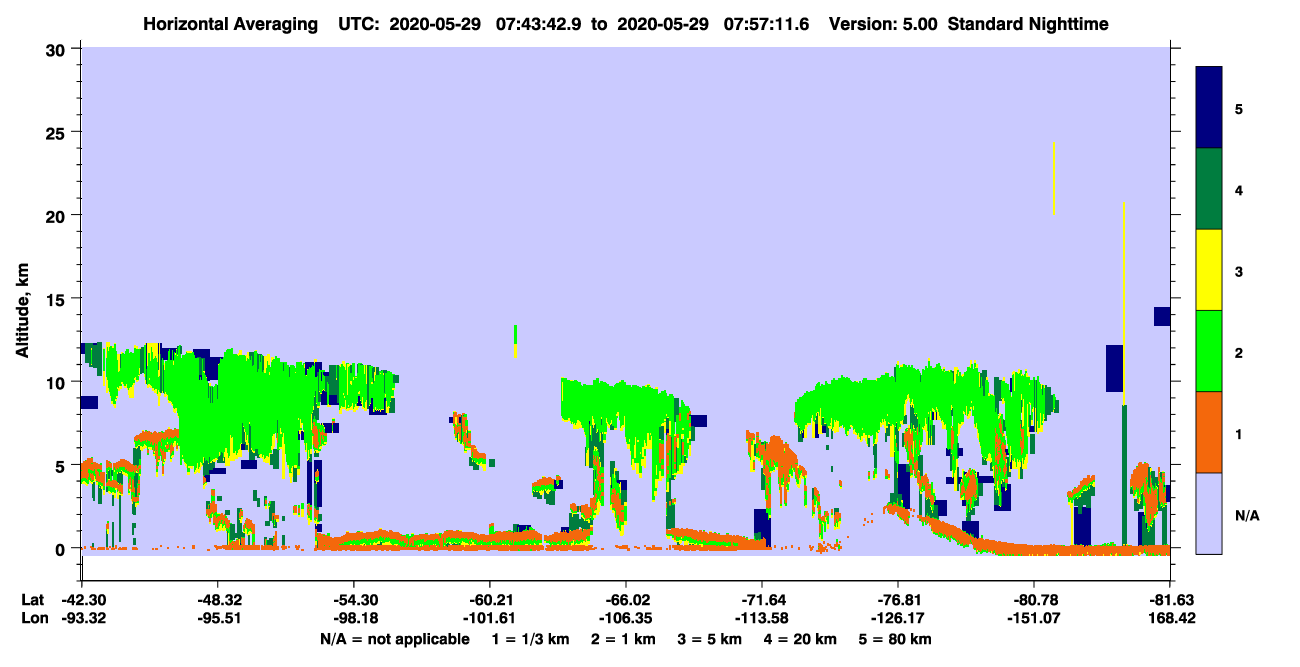
Task: Click the "1 = 1/3 km" legend entry
Action: coord(531,639)
